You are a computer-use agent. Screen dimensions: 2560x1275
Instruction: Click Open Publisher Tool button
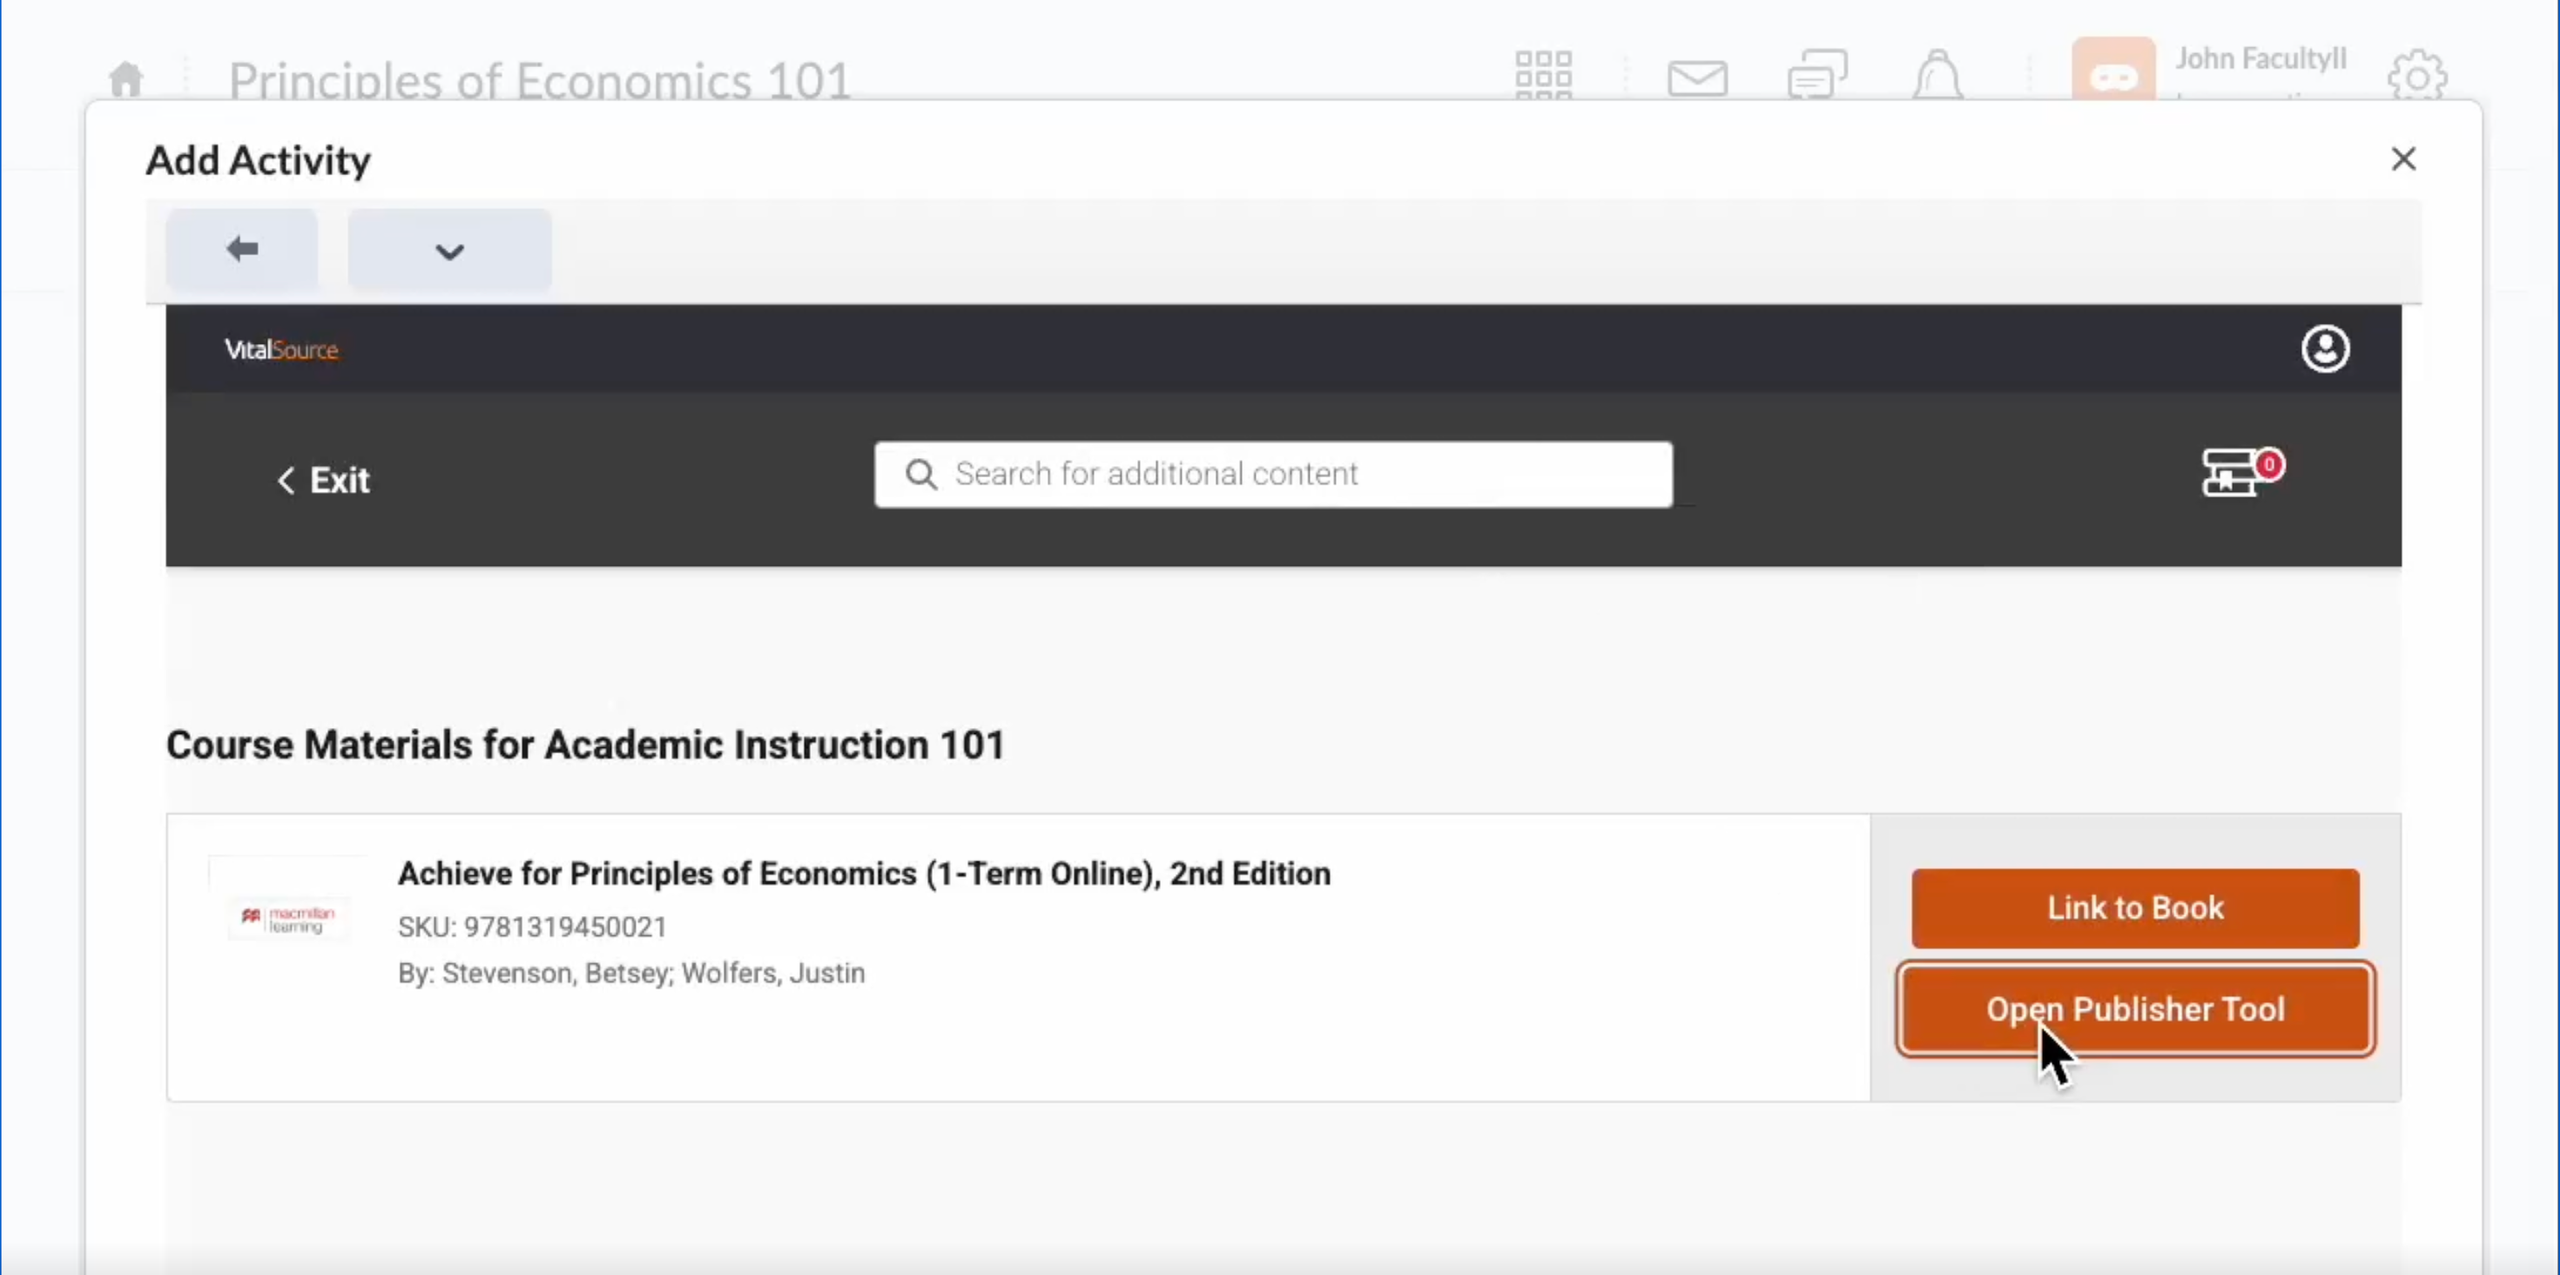(x=2135, y=1009)
